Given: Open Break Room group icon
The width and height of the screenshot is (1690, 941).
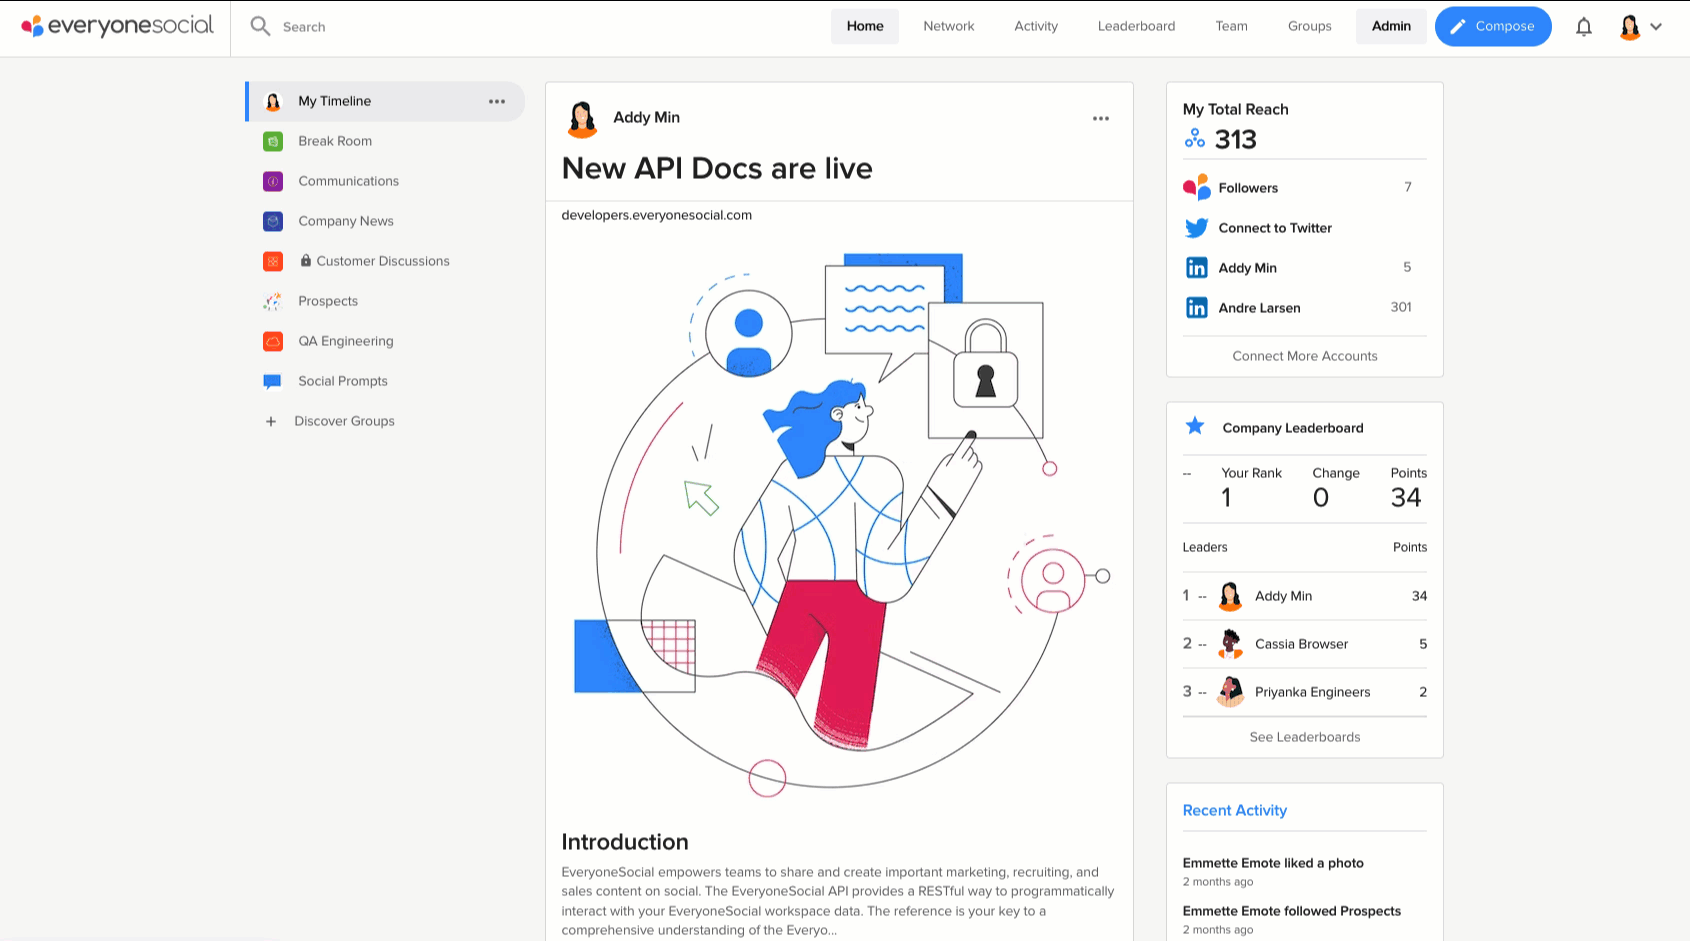Looking at the screenshot, I should pyautogui.click(x=272, y=141).
